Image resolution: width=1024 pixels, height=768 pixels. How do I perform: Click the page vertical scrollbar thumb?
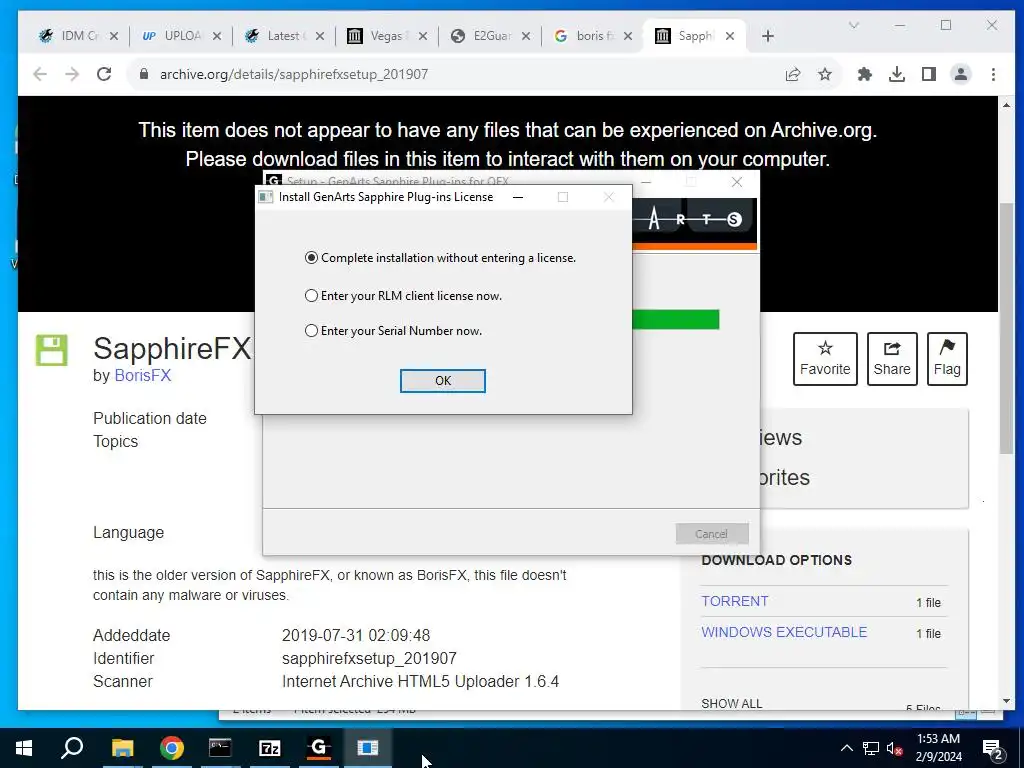(1006, 328)
